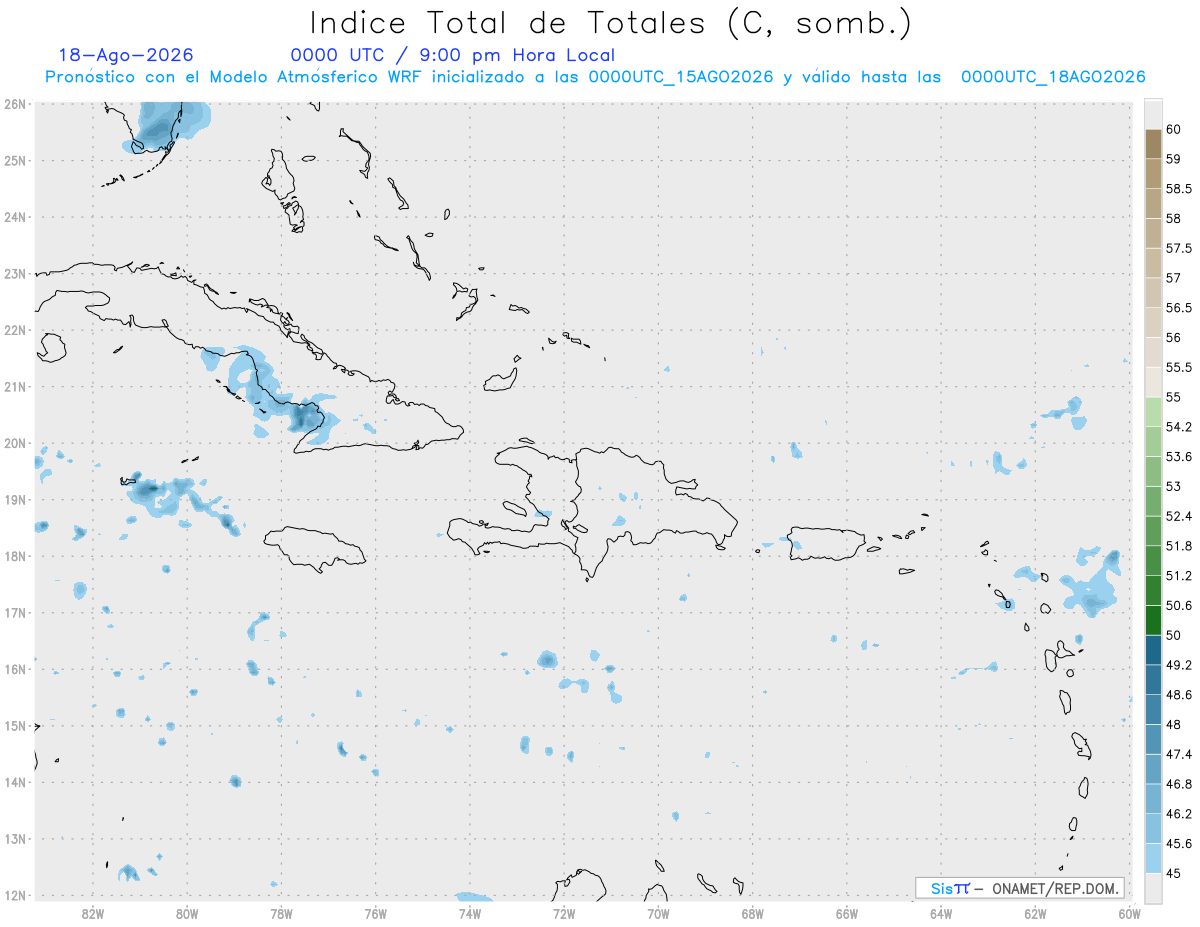Click the legend value '59'
The height and width of the screenshot is (927, 1200).
click(1173, 159)
